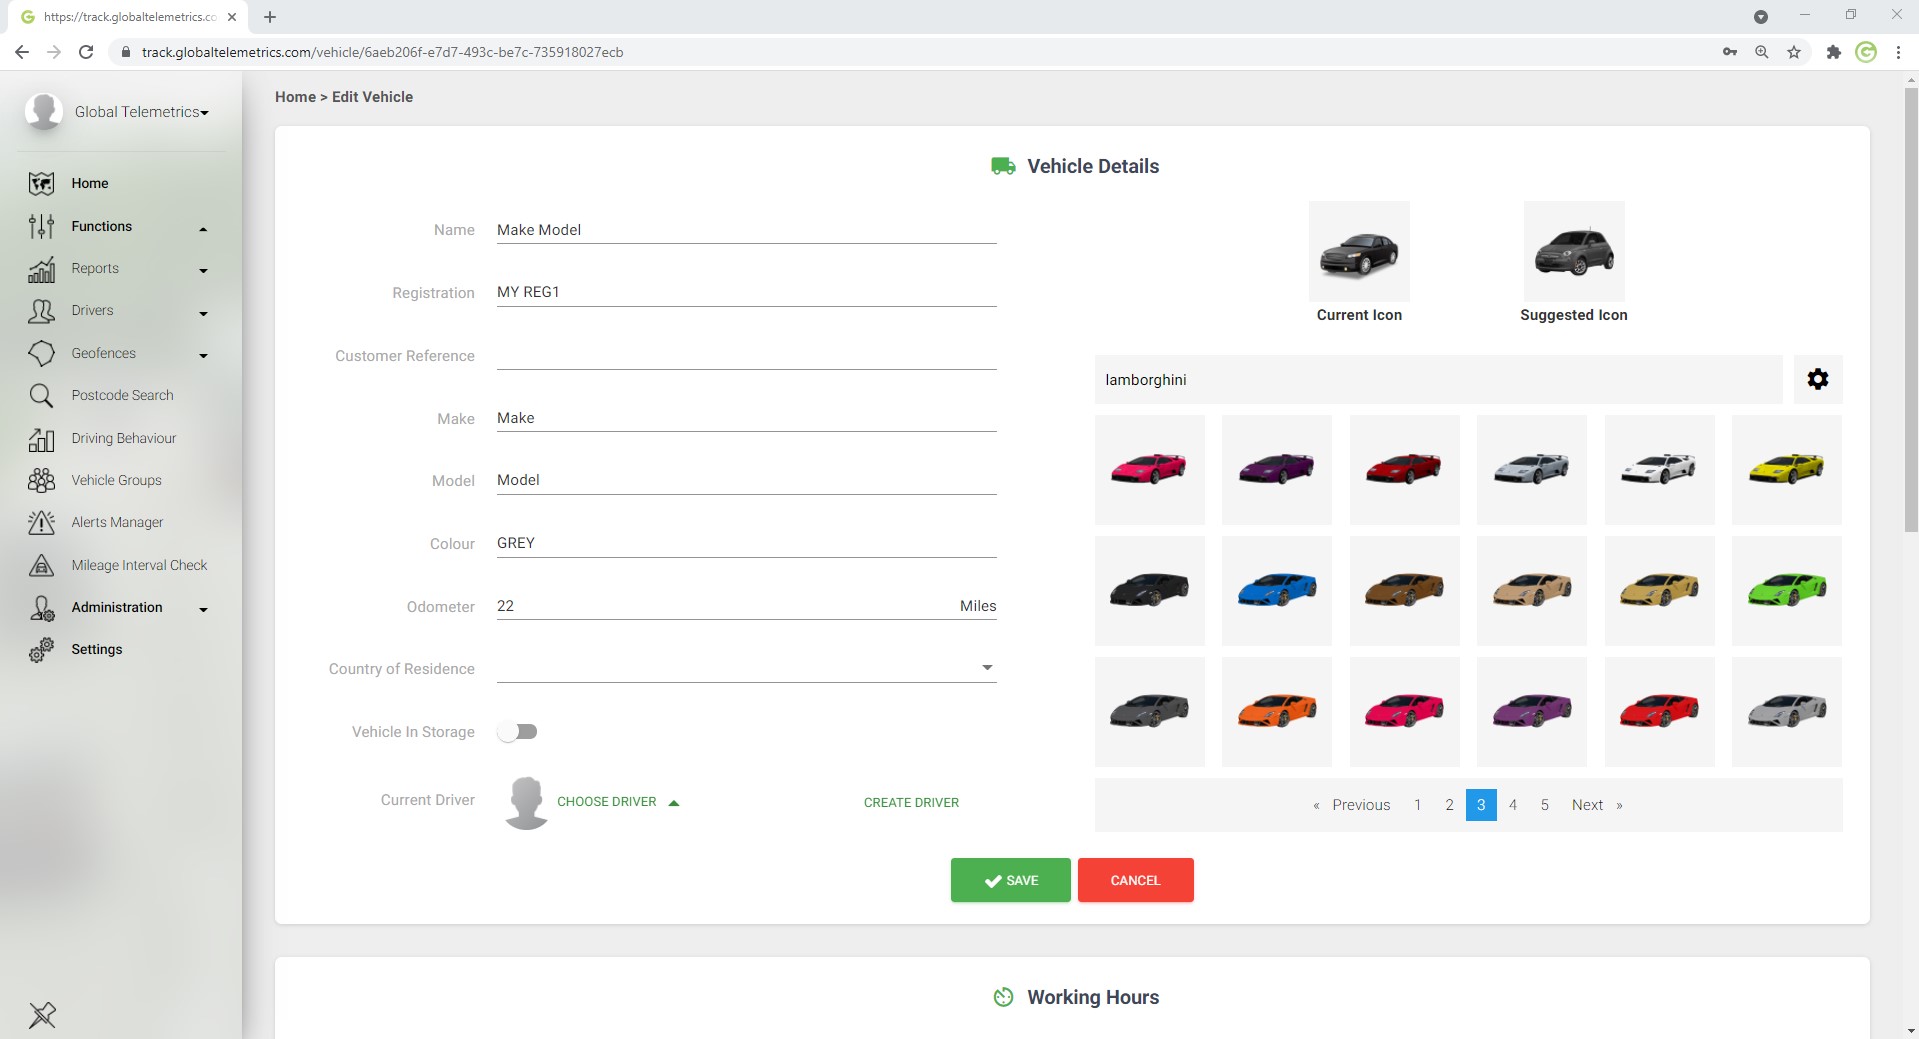
Task: Open the Postcode Search magnifier icon
Action: click(41, 396)
